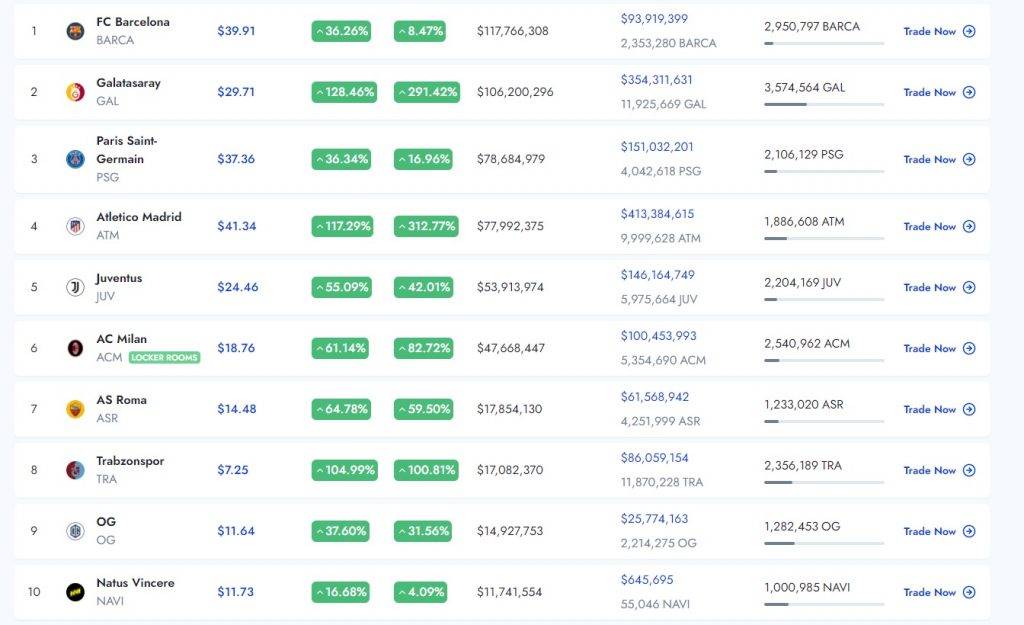Click Atletico Madrid's 312.77% change badge
Image resolution: width=1024 pixels, height=625 pixels.
426,226
